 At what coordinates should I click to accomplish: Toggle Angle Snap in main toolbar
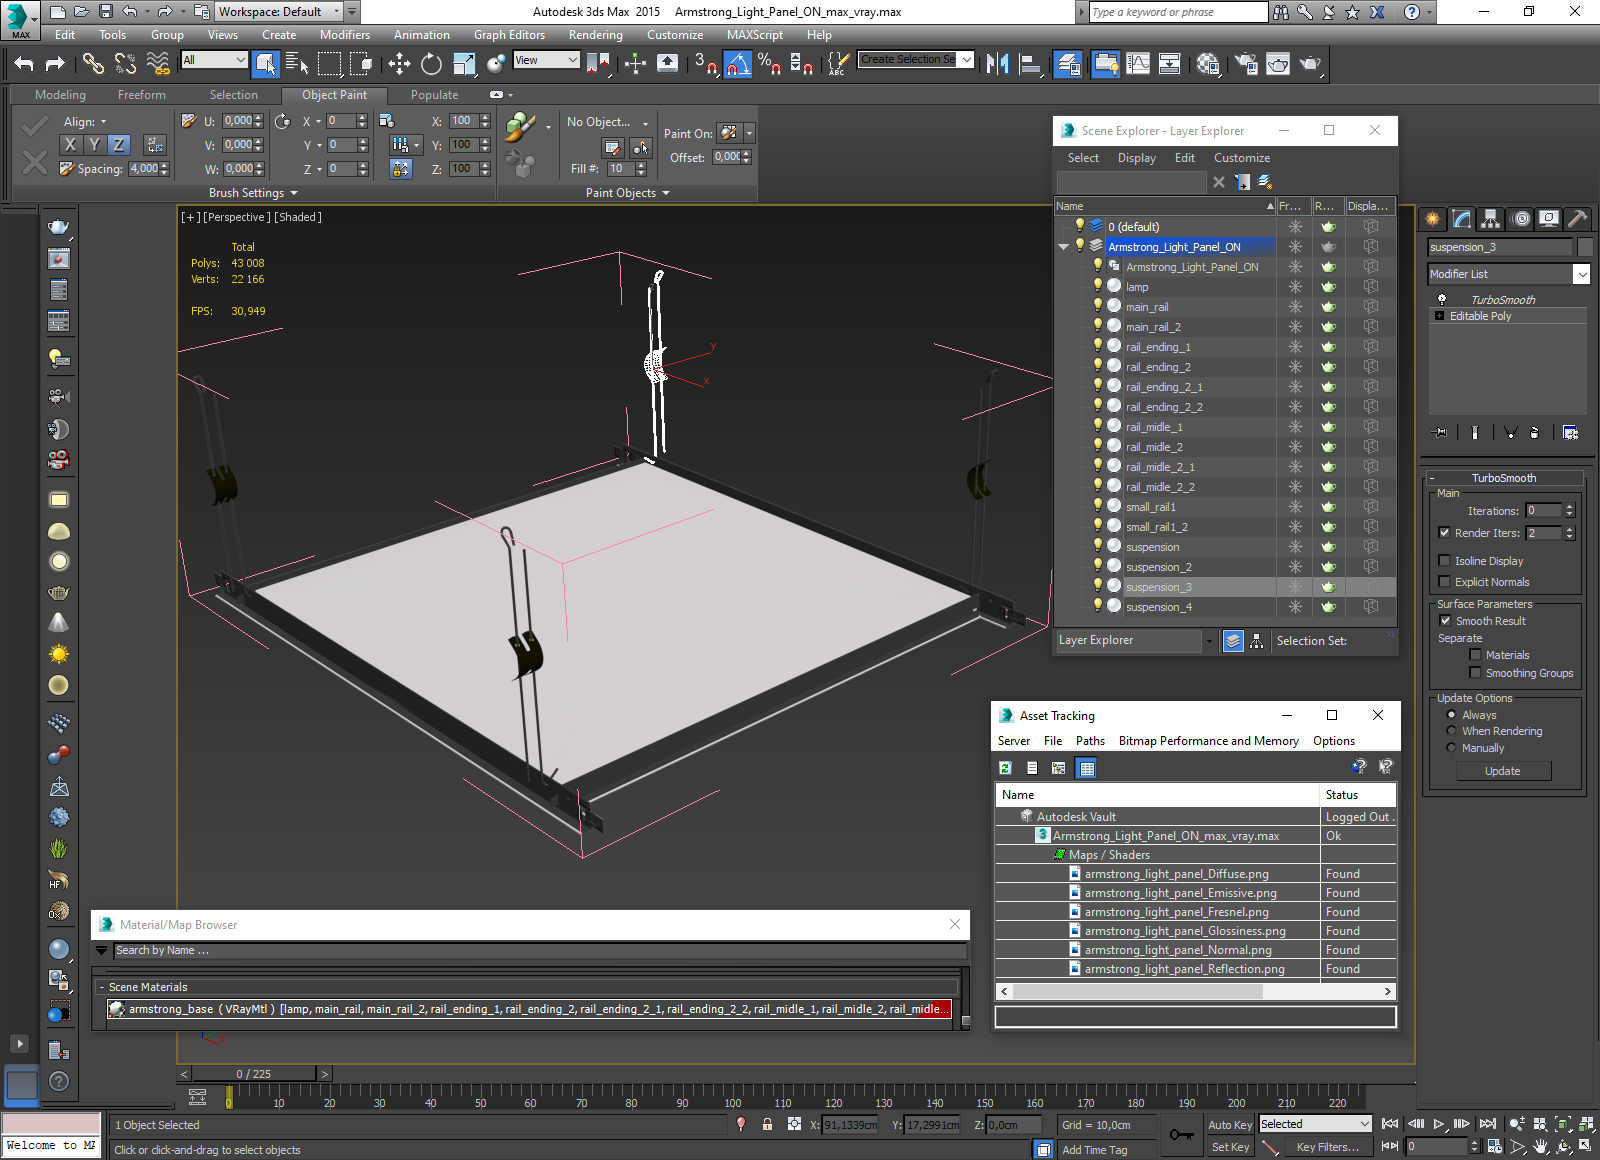click(738, 64)
